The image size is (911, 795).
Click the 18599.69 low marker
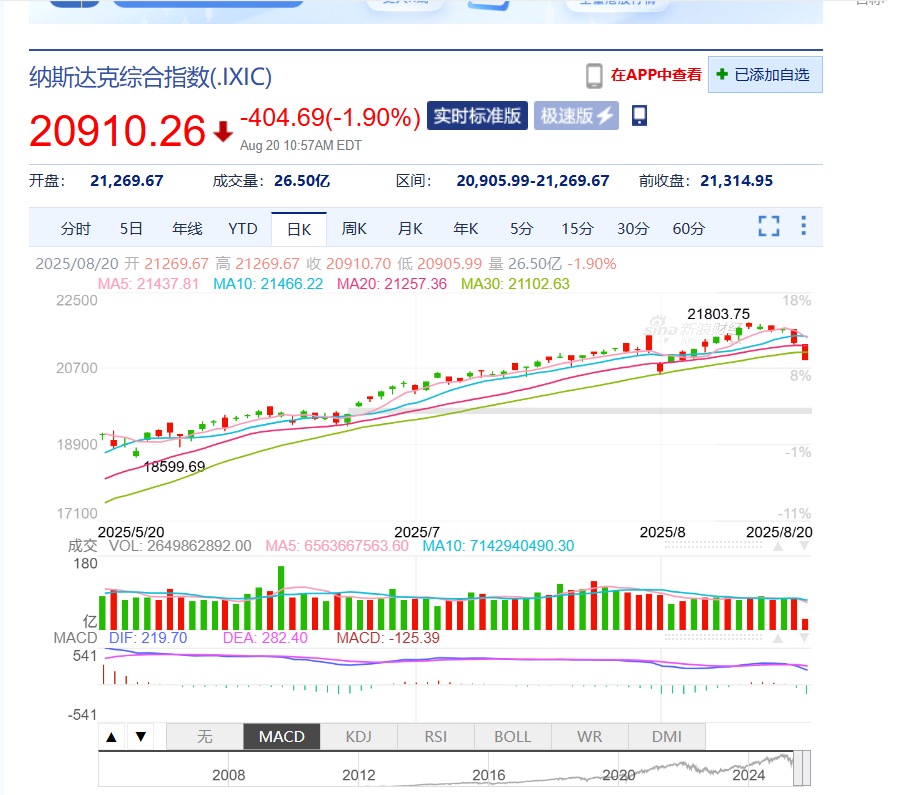[x=174, y=467]
